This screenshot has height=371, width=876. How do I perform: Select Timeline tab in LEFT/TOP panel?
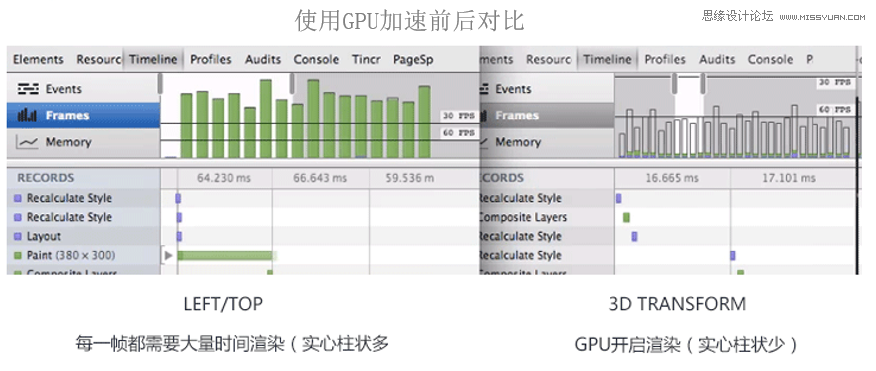coord(153,59)
